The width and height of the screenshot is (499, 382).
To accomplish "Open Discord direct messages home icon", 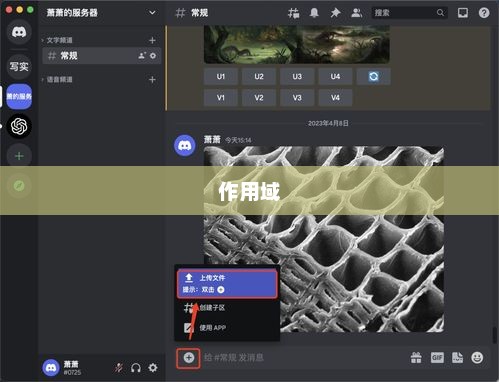I will (19, 32).
